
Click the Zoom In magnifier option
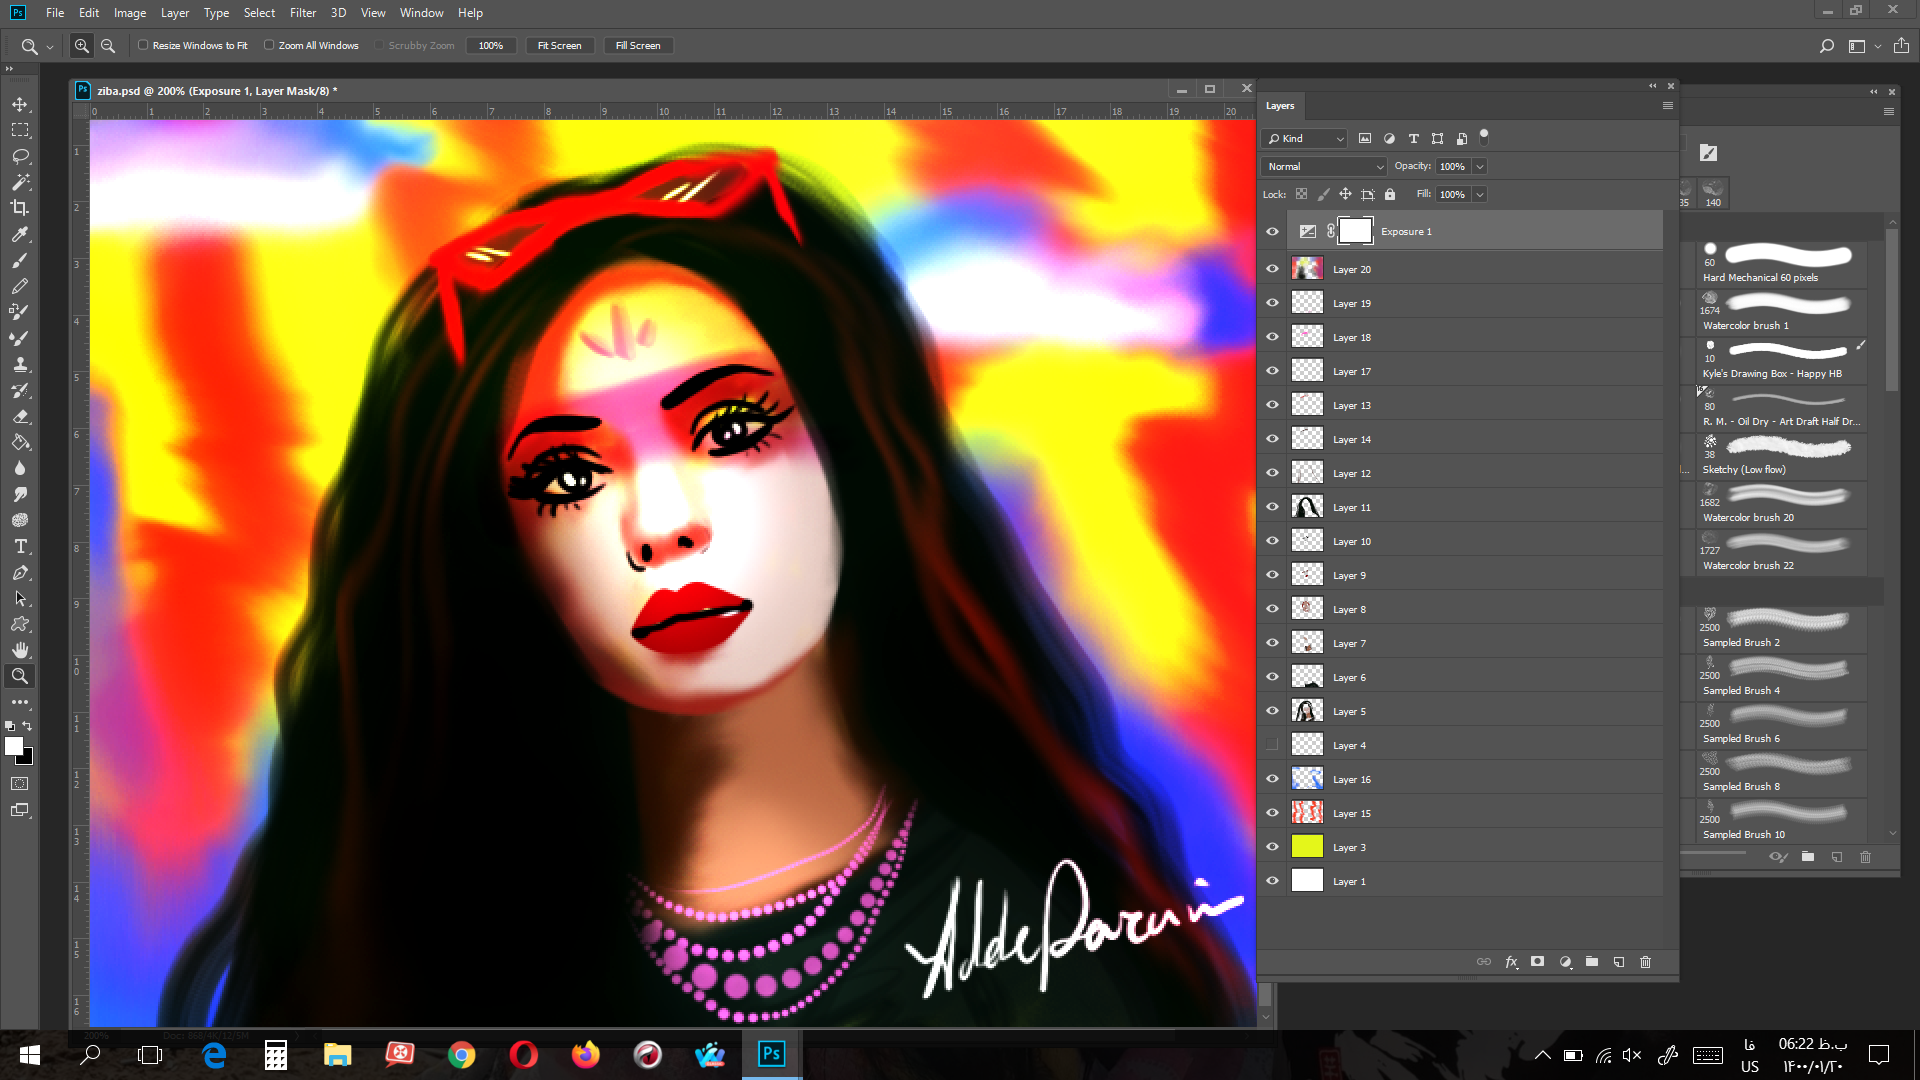[x=82, y=46]
